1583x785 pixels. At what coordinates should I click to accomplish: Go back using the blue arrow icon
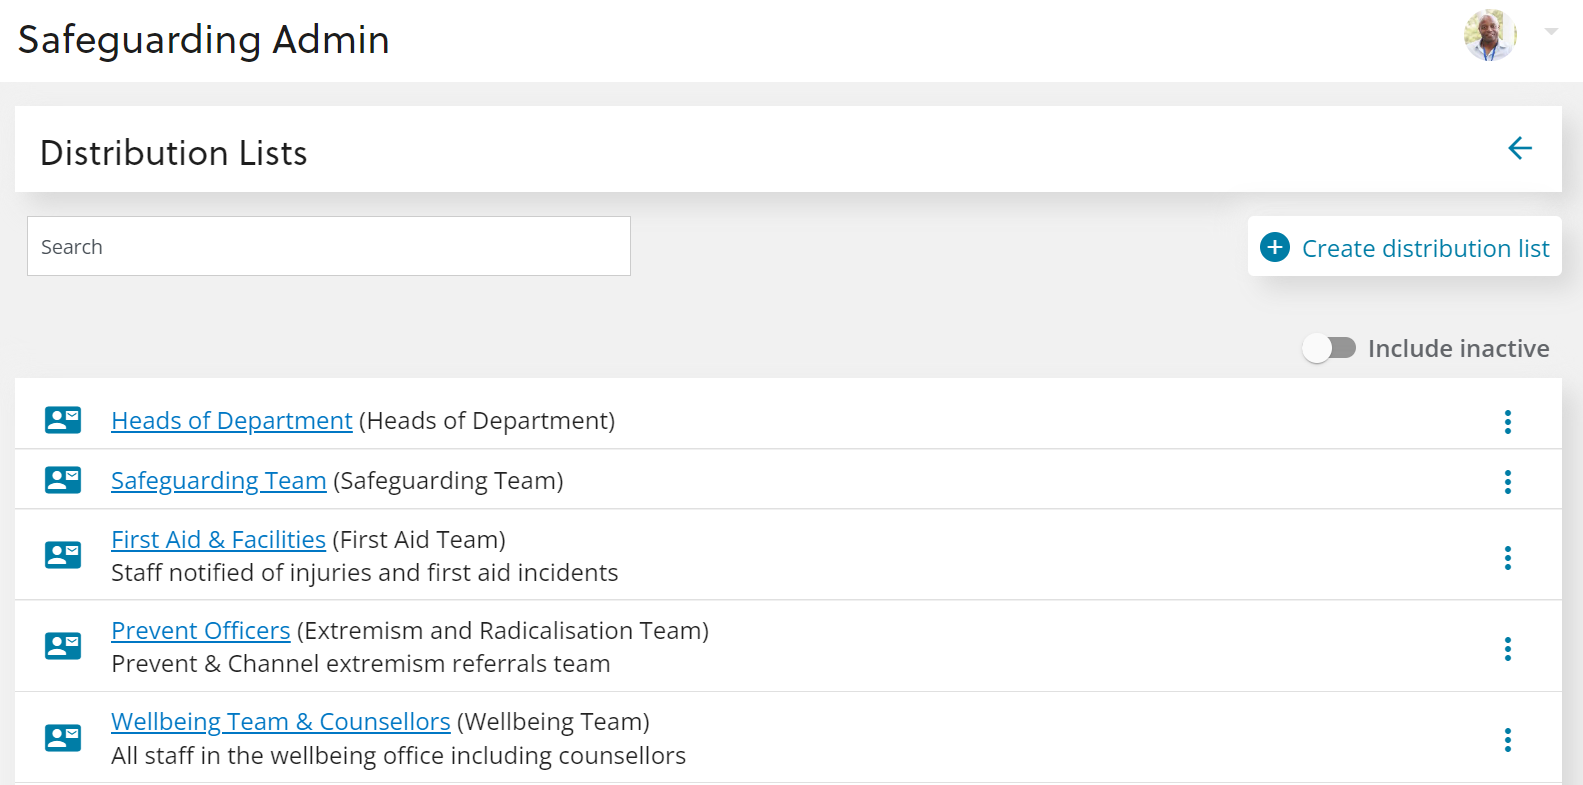pyautogui.click(x=1519, y=149)
